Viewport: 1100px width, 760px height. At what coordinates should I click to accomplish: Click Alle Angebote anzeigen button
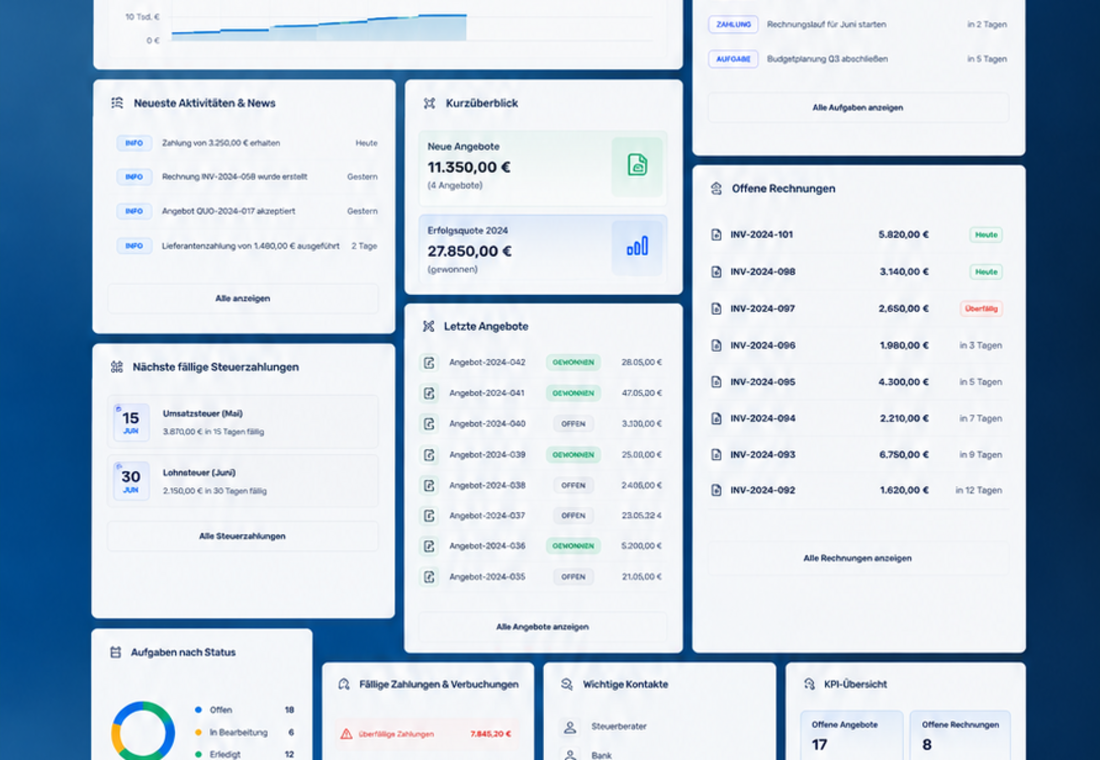click(542, 627)
